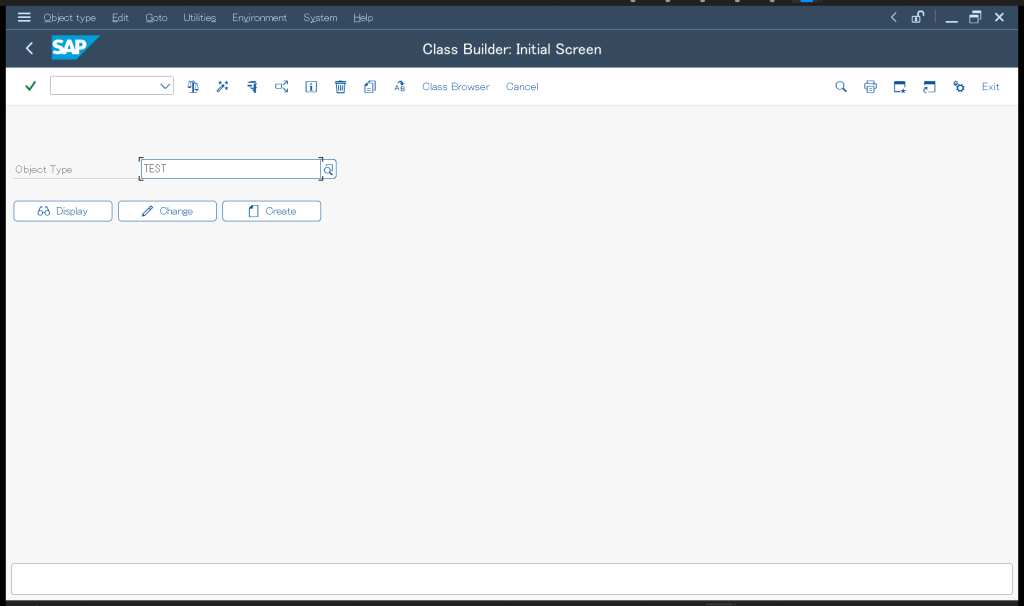Screen dimensions: 1024x606
Task: Click the info documentation icon
Action: 311,87
